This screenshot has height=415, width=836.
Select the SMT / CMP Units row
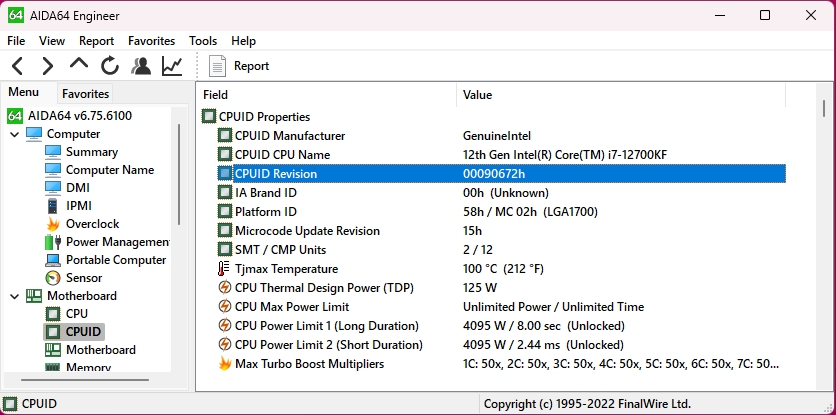[502, 250]
